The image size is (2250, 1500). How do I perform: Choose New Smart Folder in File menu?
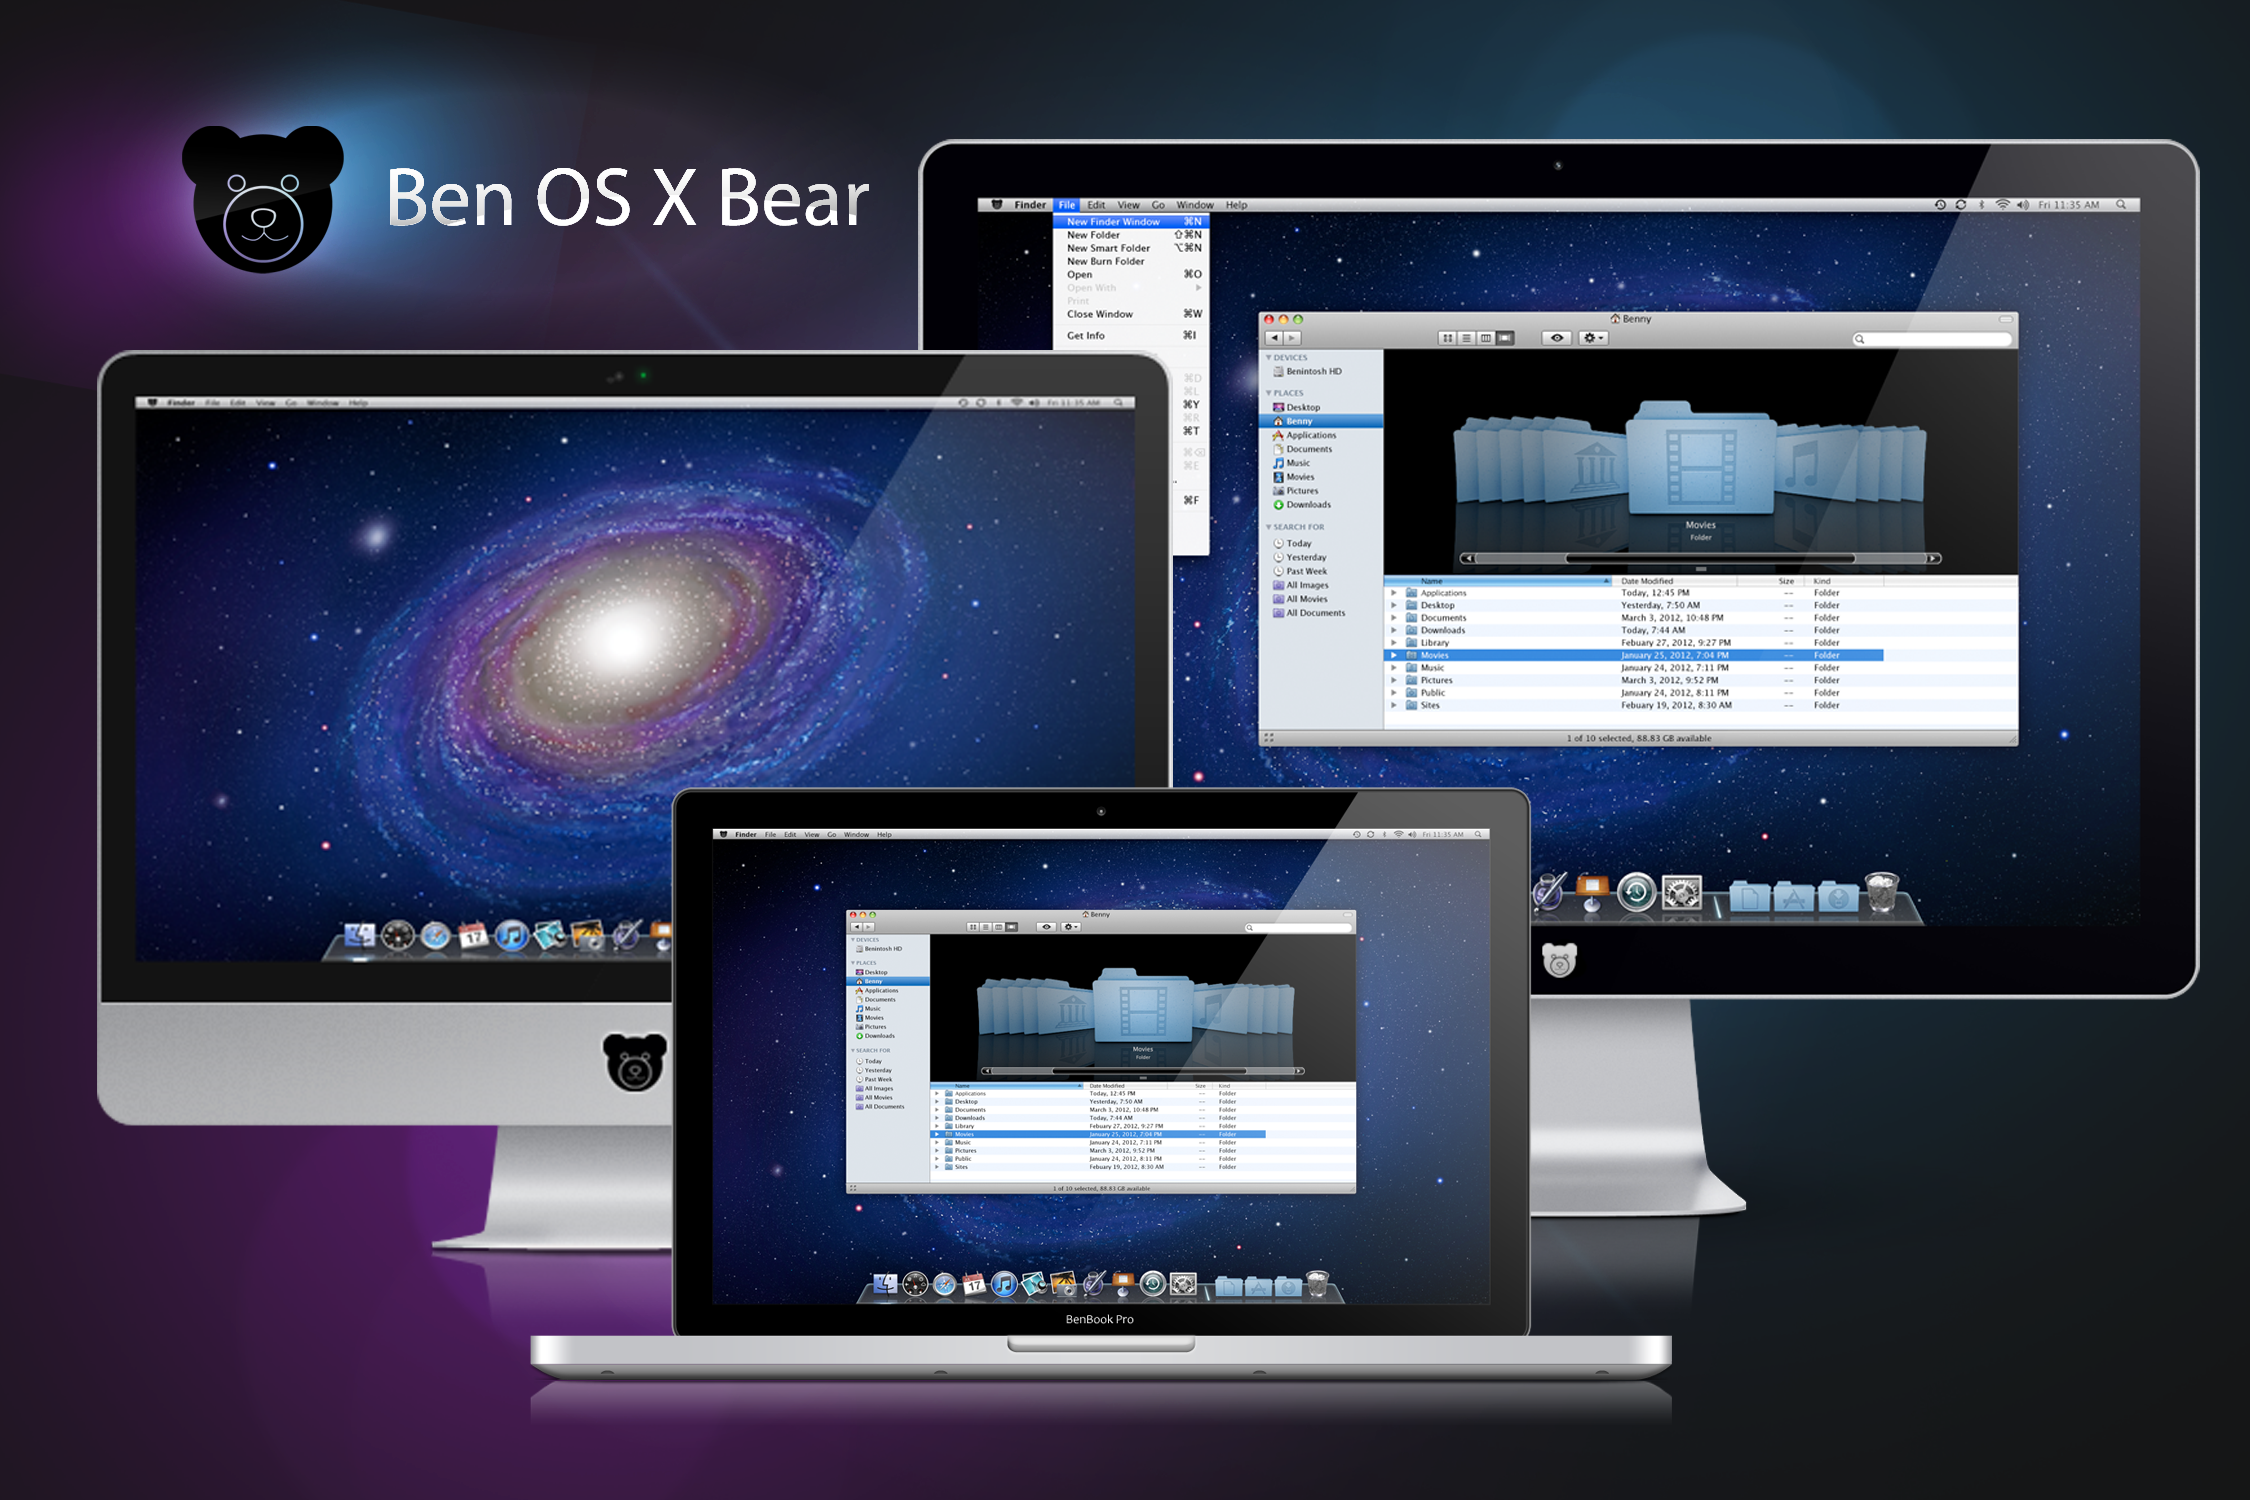pyautogui.click(x=1131, y=248)
